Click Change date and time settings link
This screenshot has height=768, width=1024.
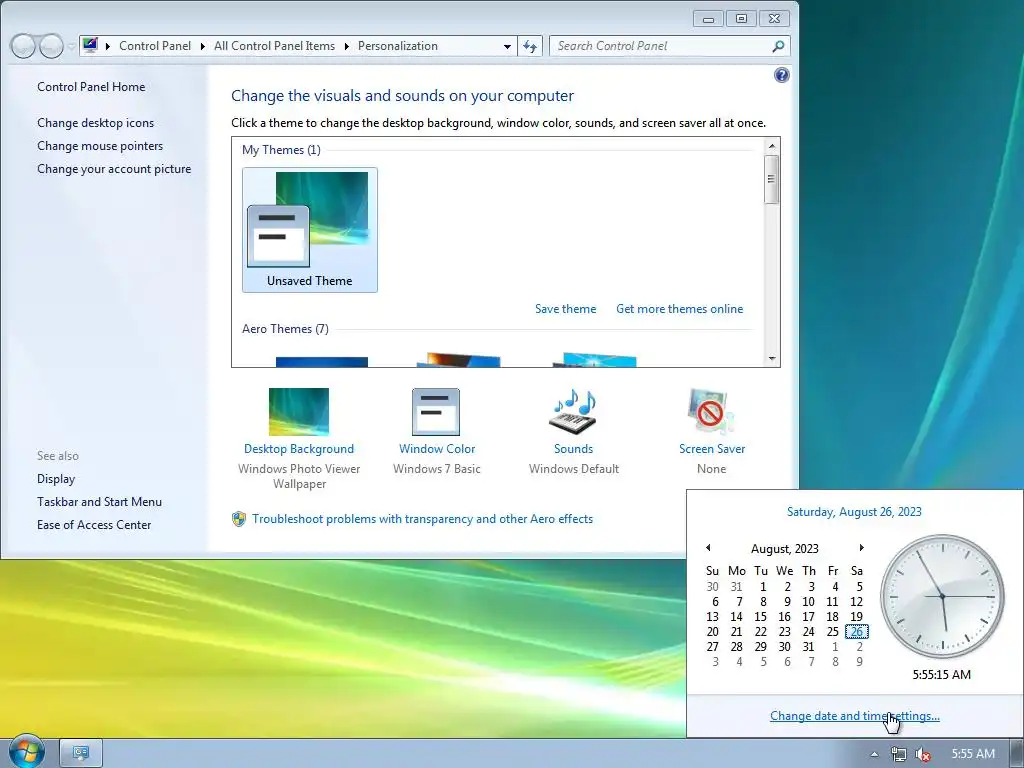(x=855, y=716)
